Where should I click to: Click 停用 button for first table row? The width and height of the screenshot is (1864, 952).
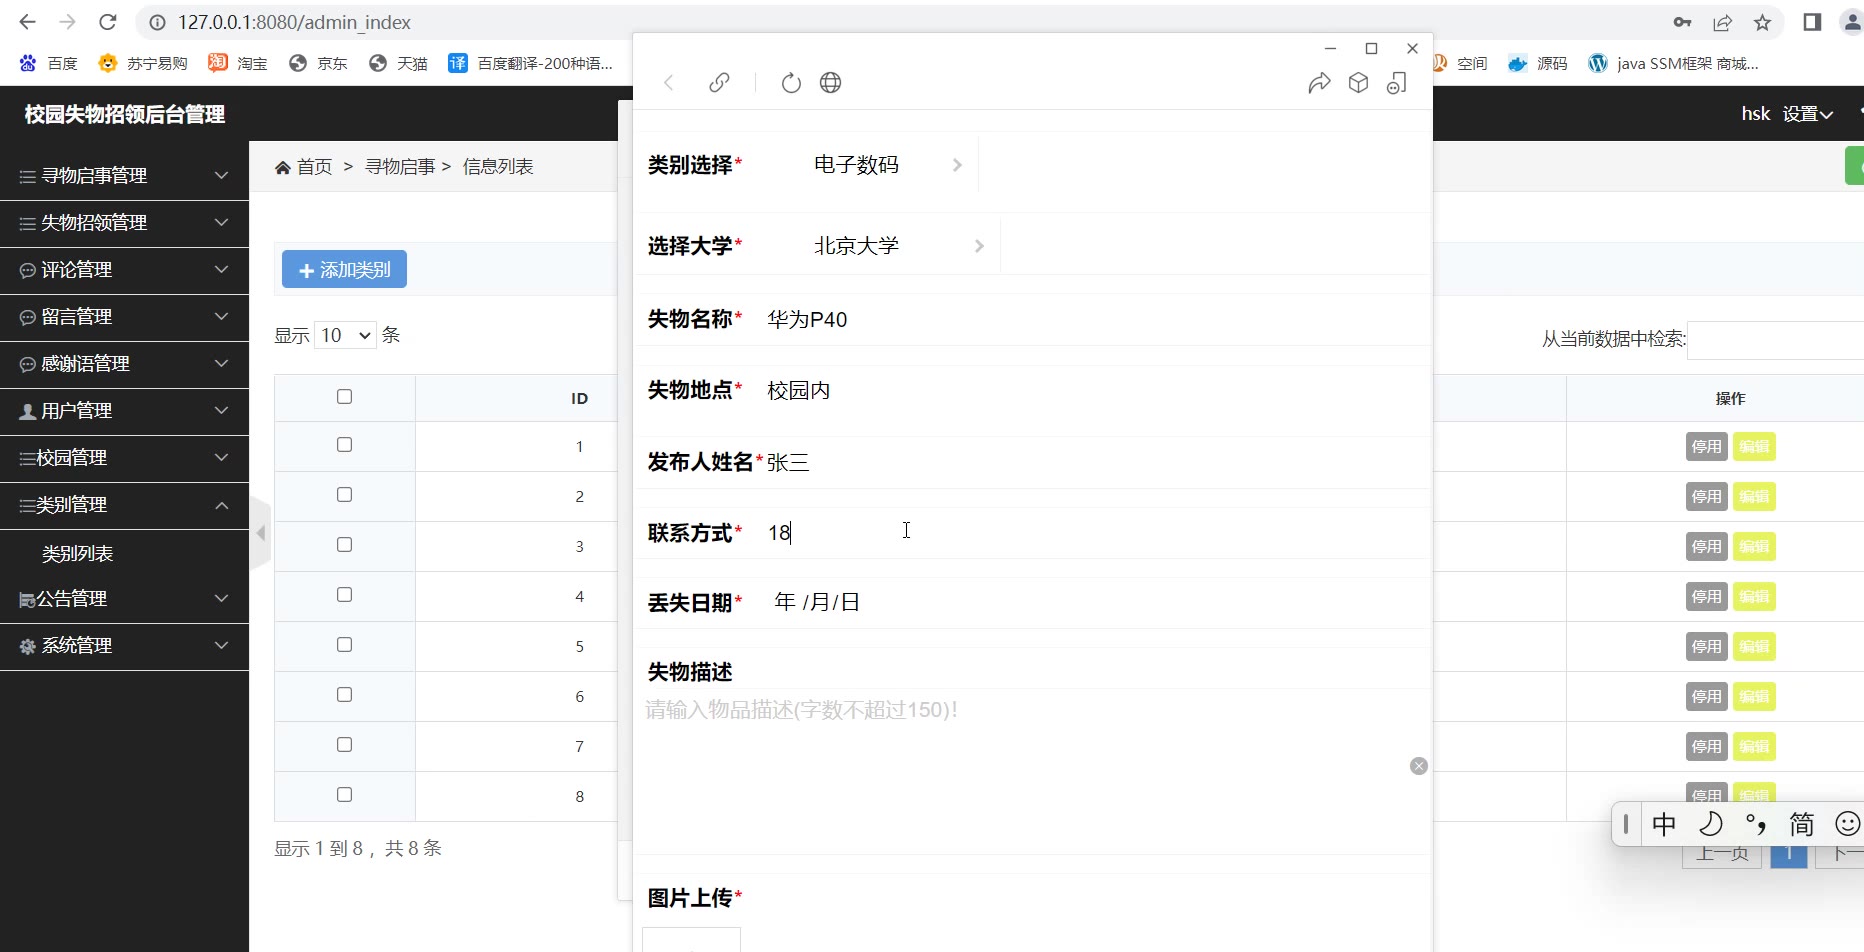click(1706, 447)
